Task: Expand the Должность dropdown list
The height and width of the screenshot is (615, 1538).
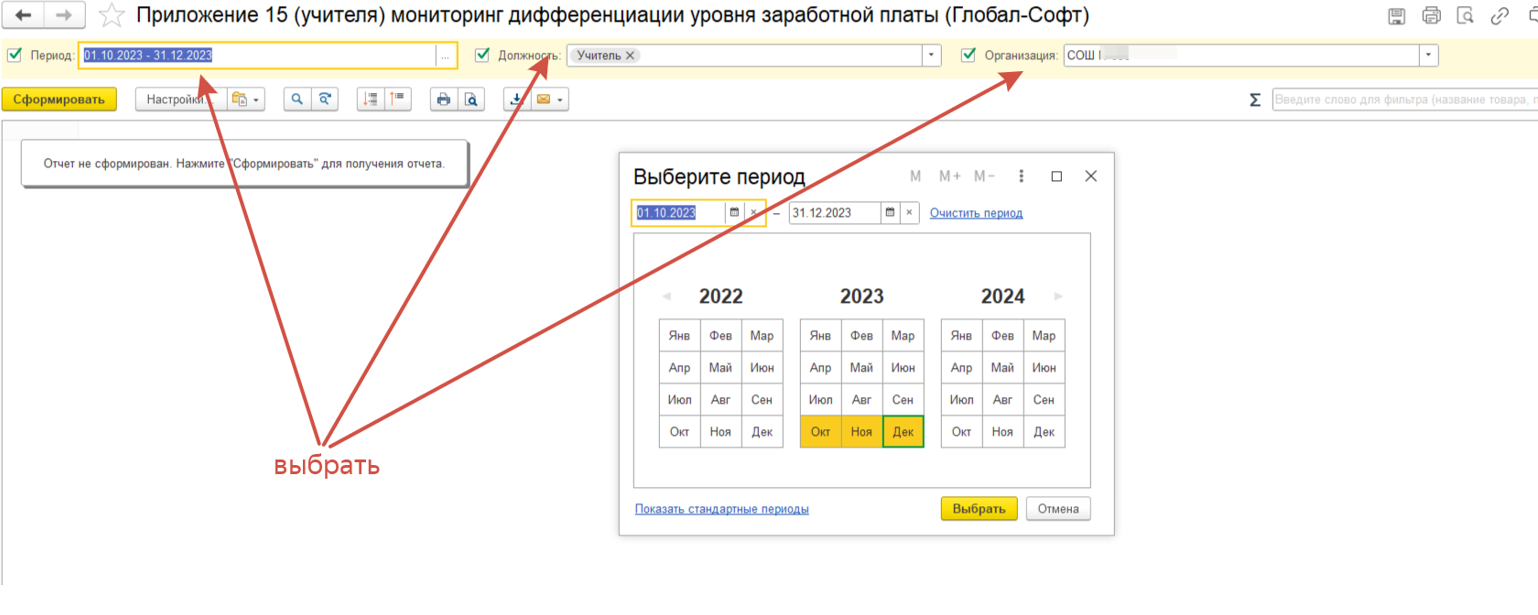Action: pos(931,56)
